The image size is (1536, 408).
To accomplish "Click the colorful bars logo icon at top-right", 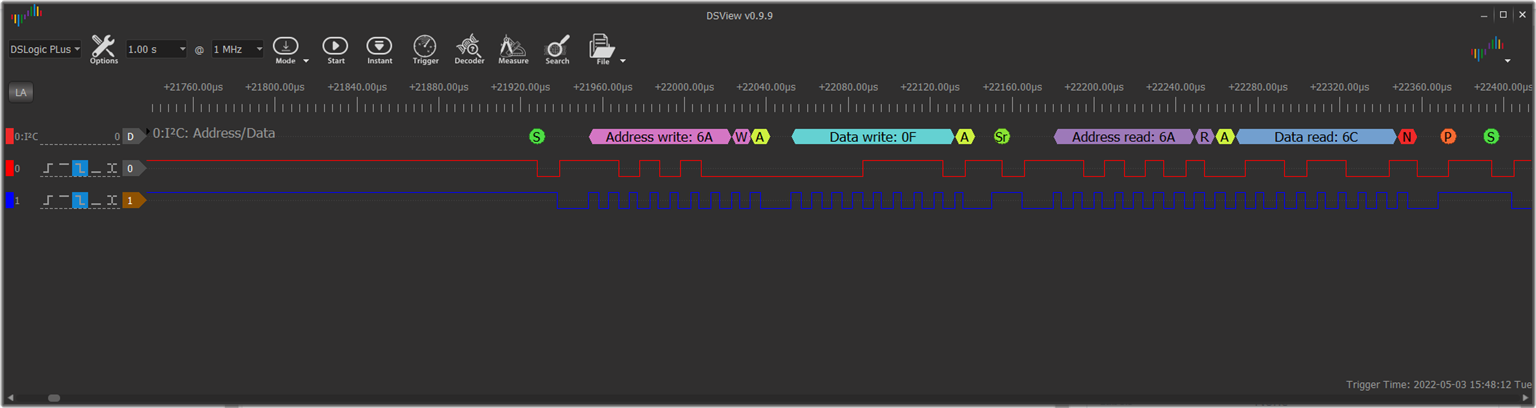I will (x=1487, y=47).
